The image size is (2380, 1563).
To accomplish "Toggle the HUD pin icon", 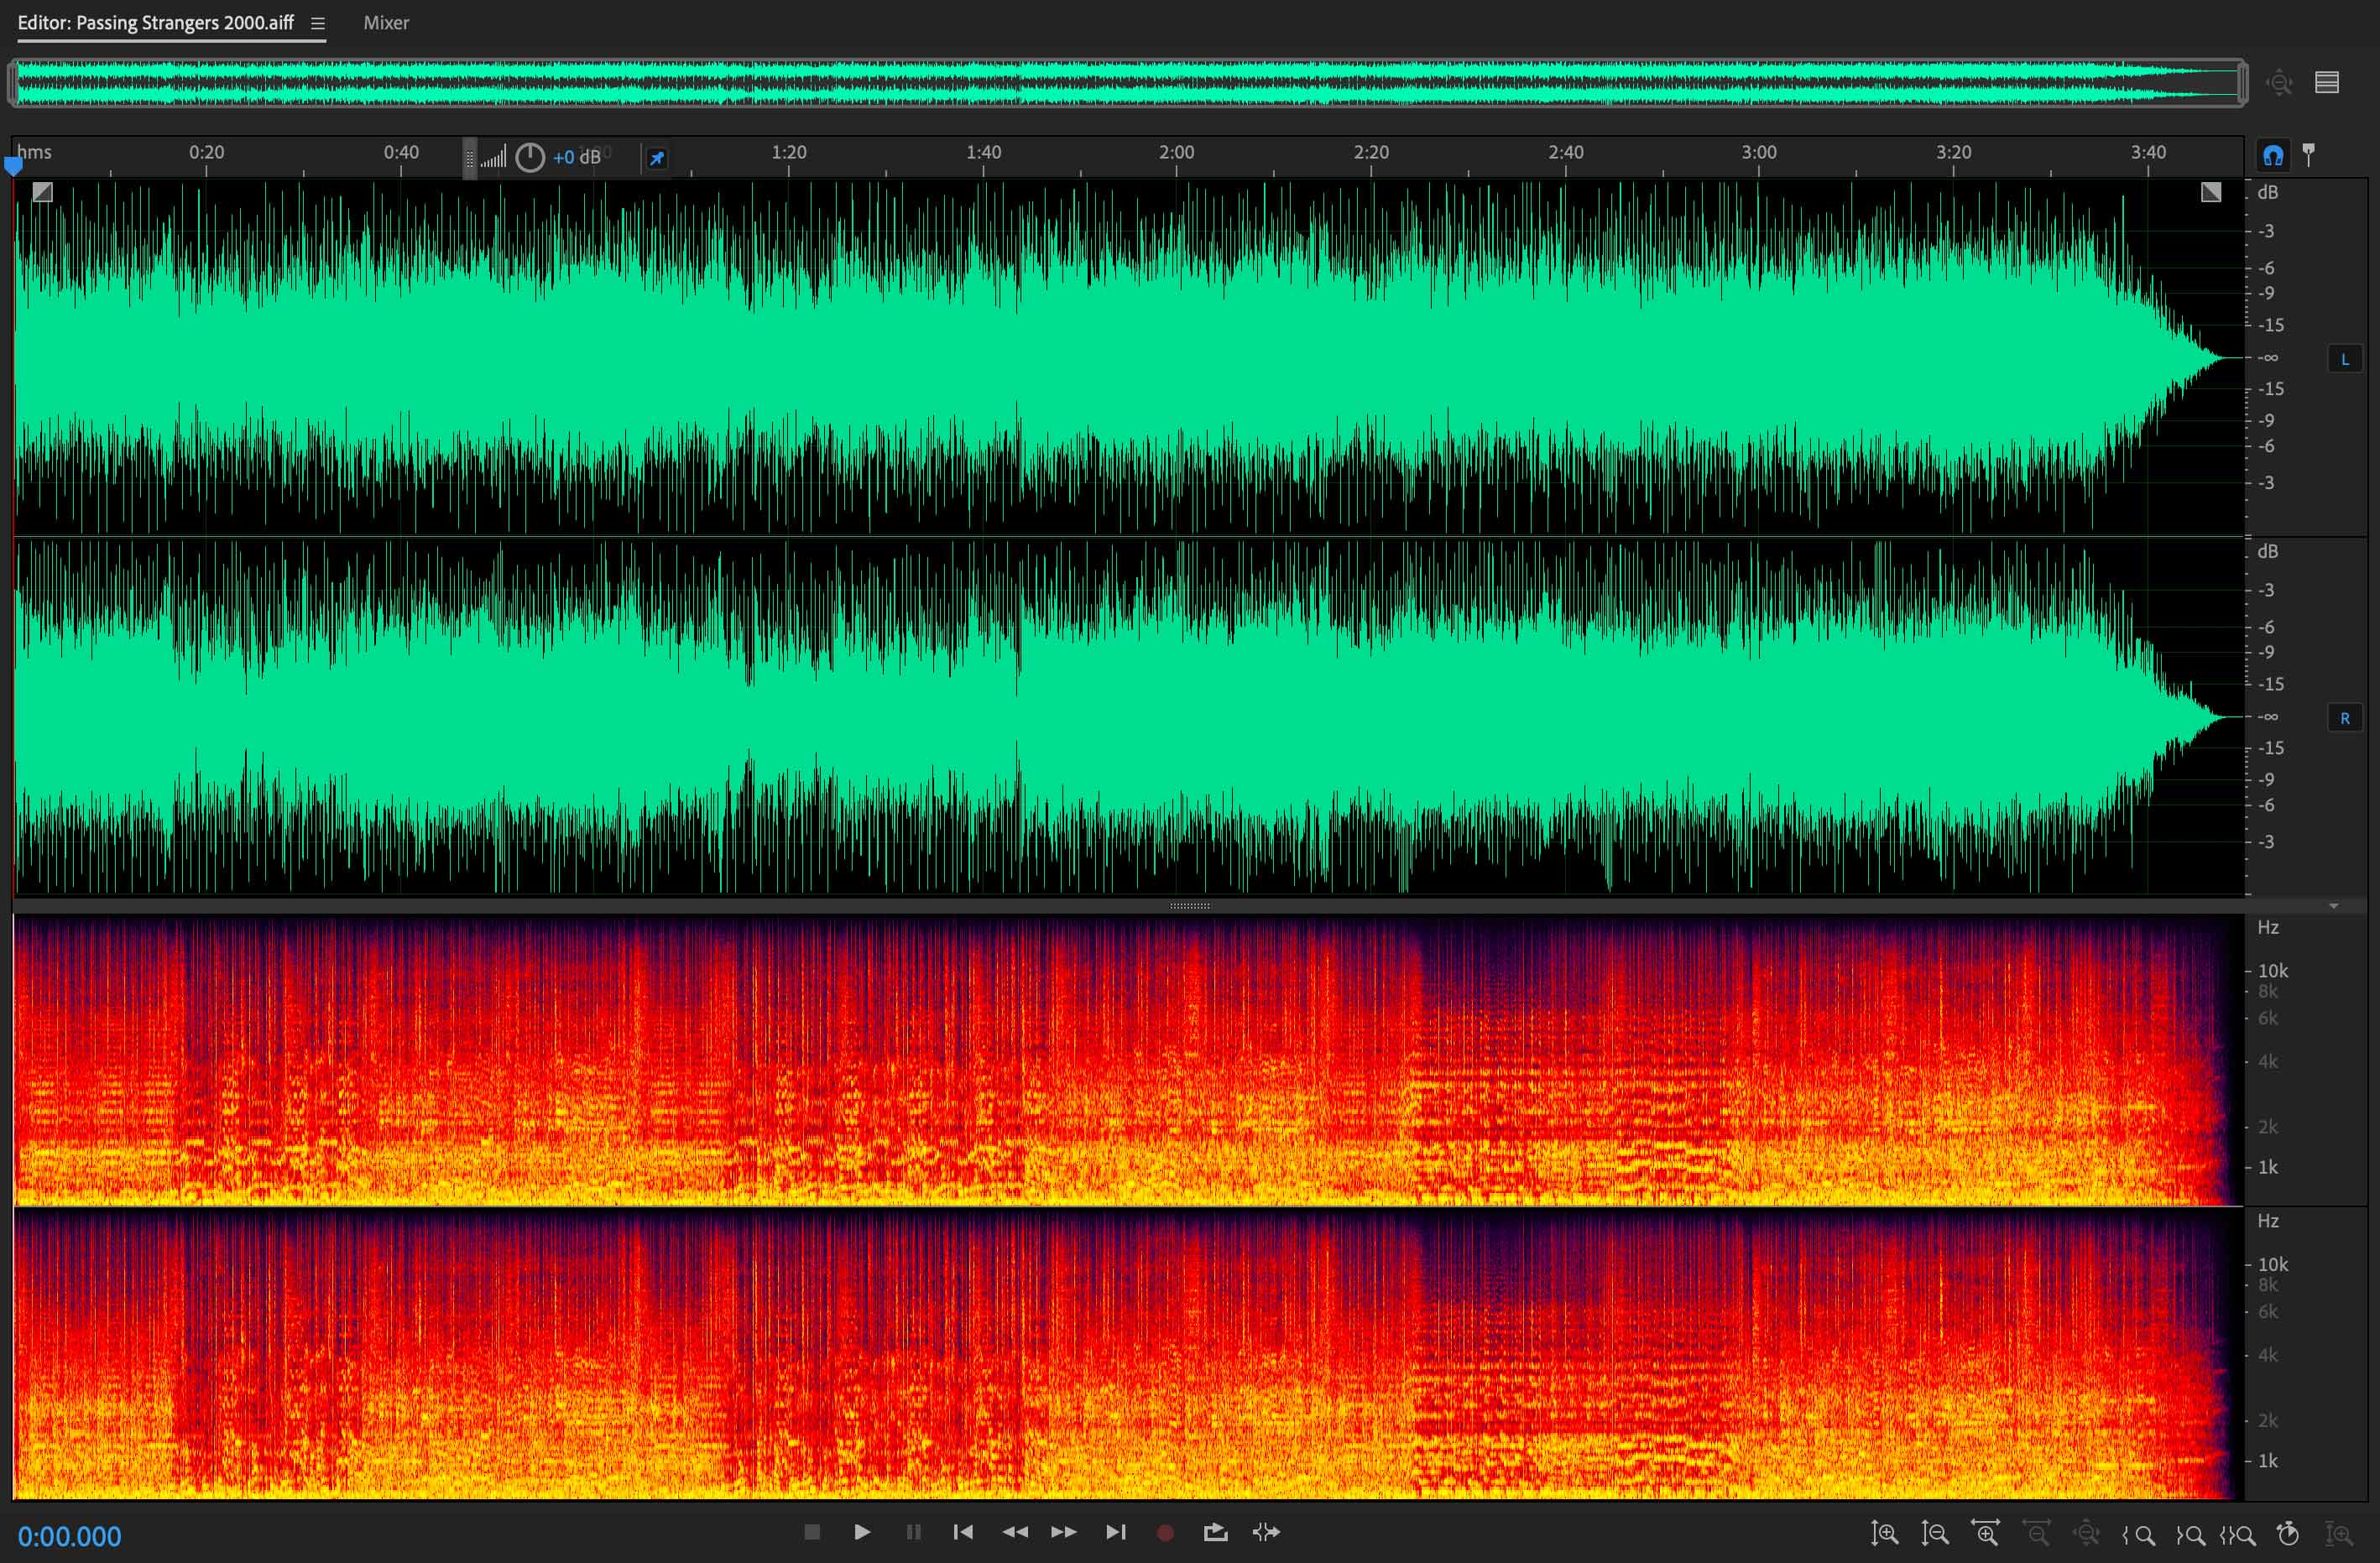I will point(656,158).
